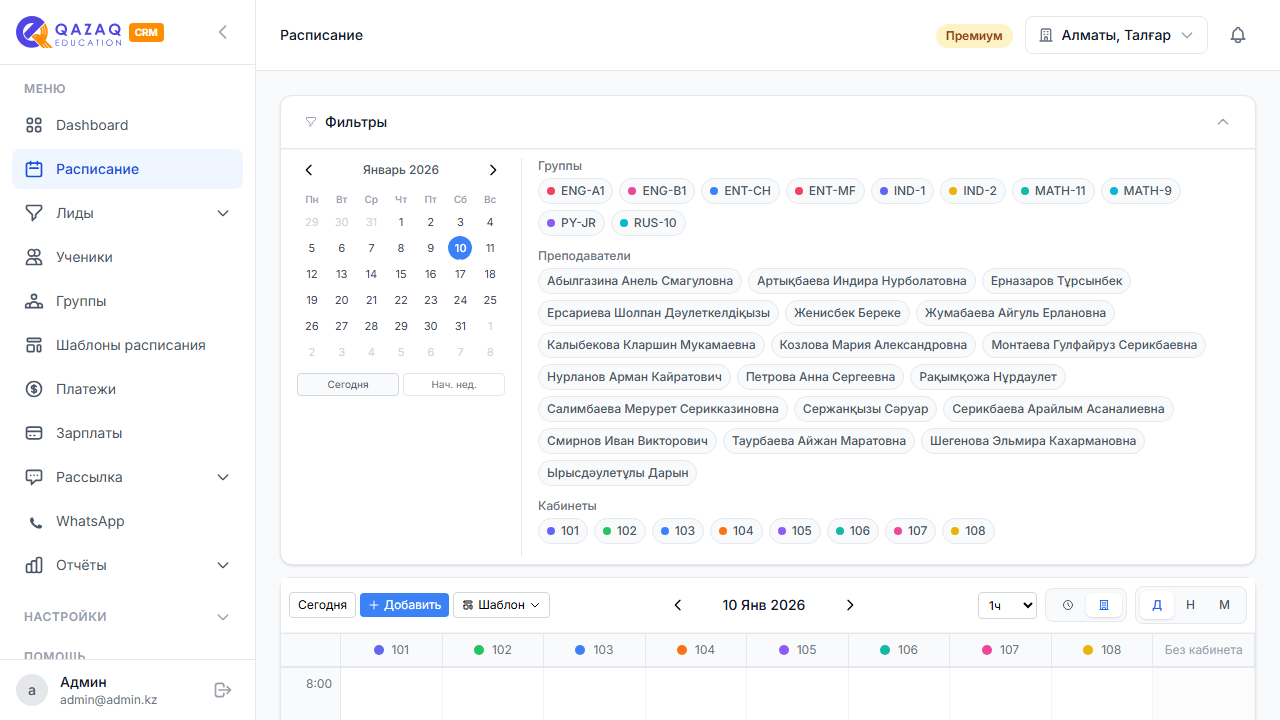1280x720 pixels.
Task: Select date 15 in January calendar
Action: 401,274
